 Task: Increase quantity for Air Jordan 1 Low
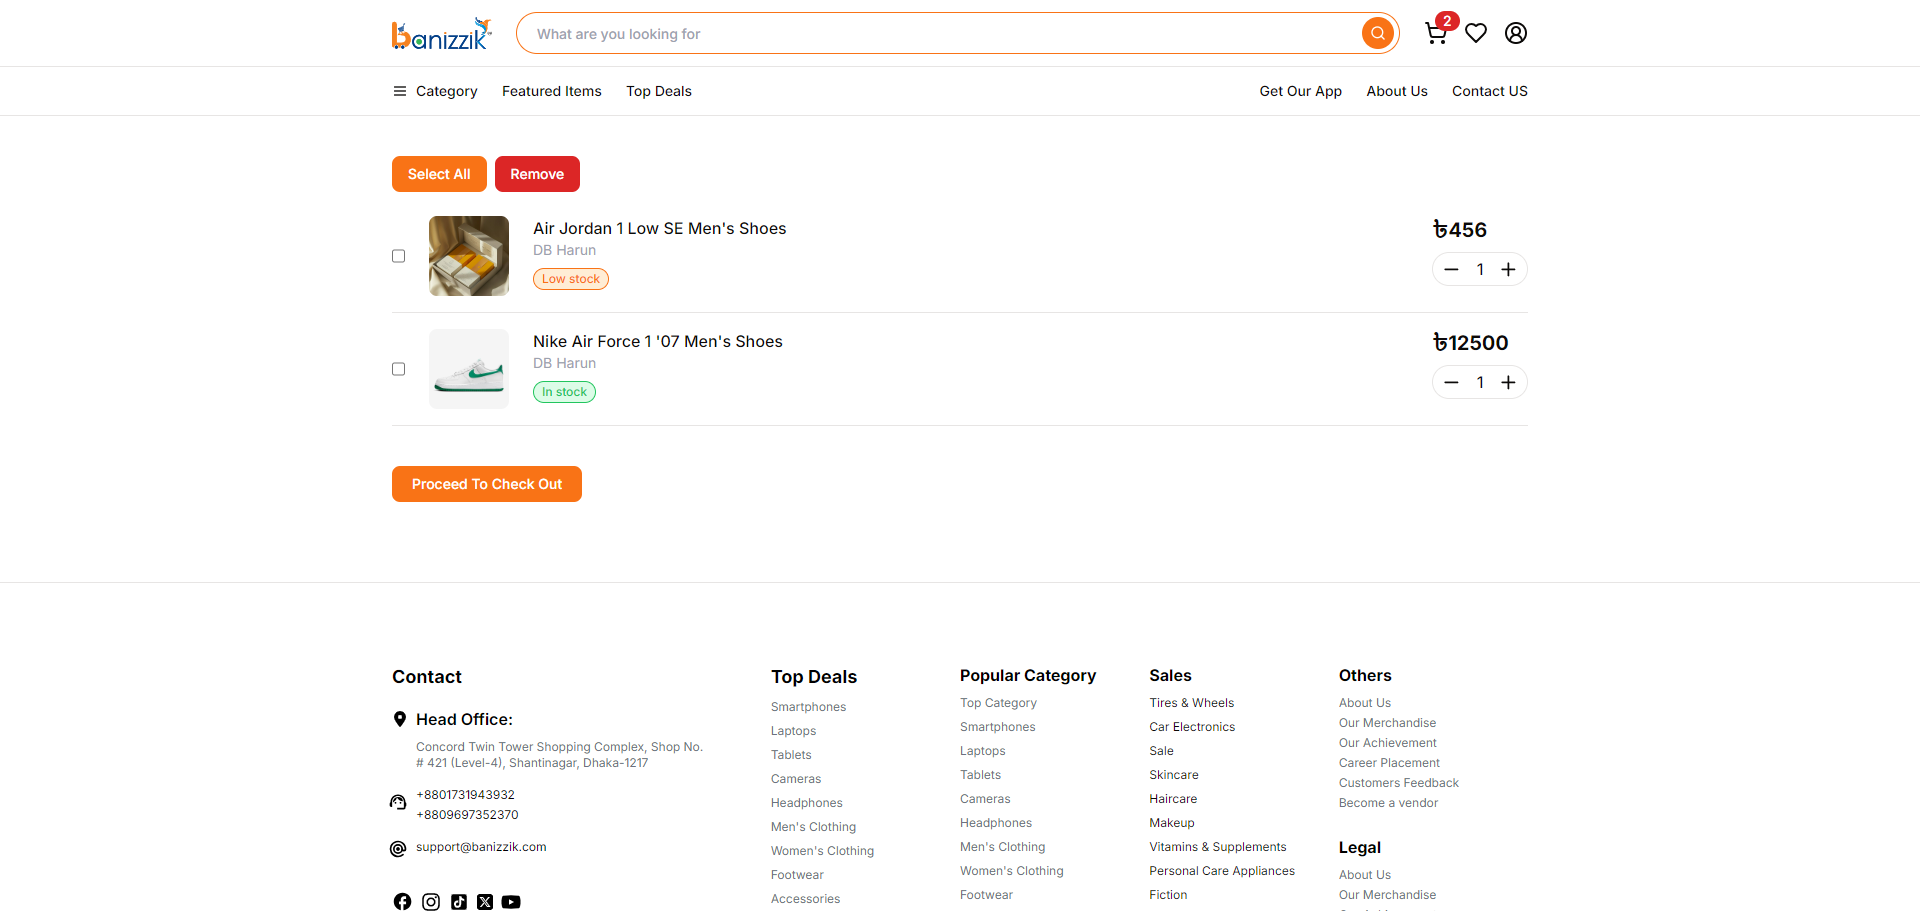pos(1508,269)
